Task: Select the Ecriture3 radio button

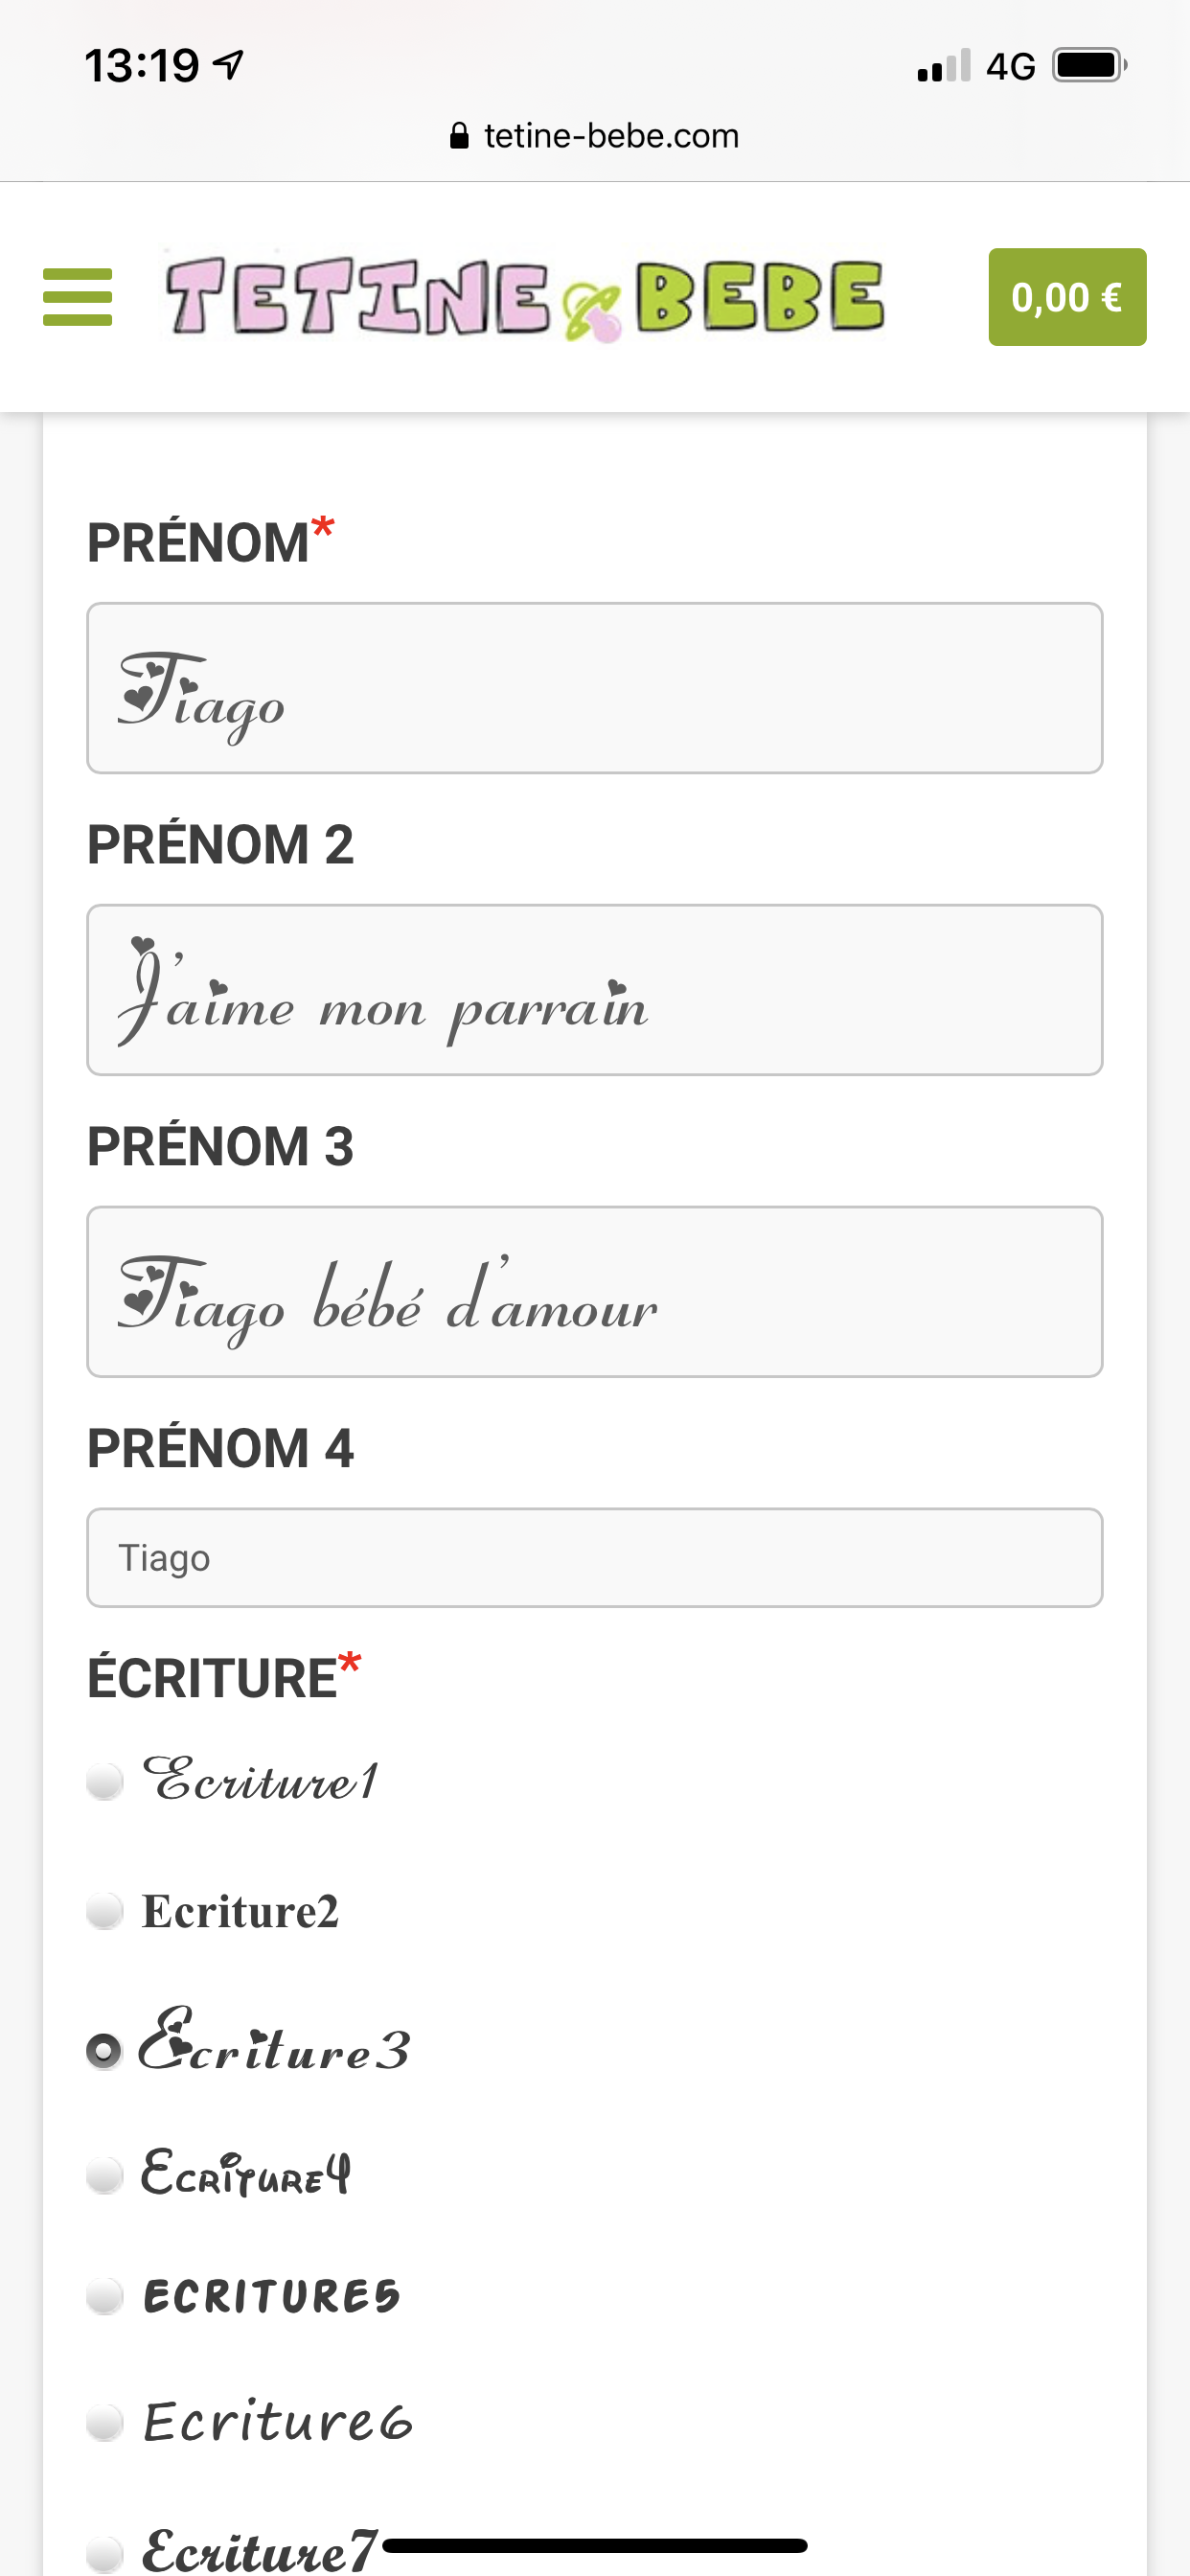Action: pos(104,2051)
